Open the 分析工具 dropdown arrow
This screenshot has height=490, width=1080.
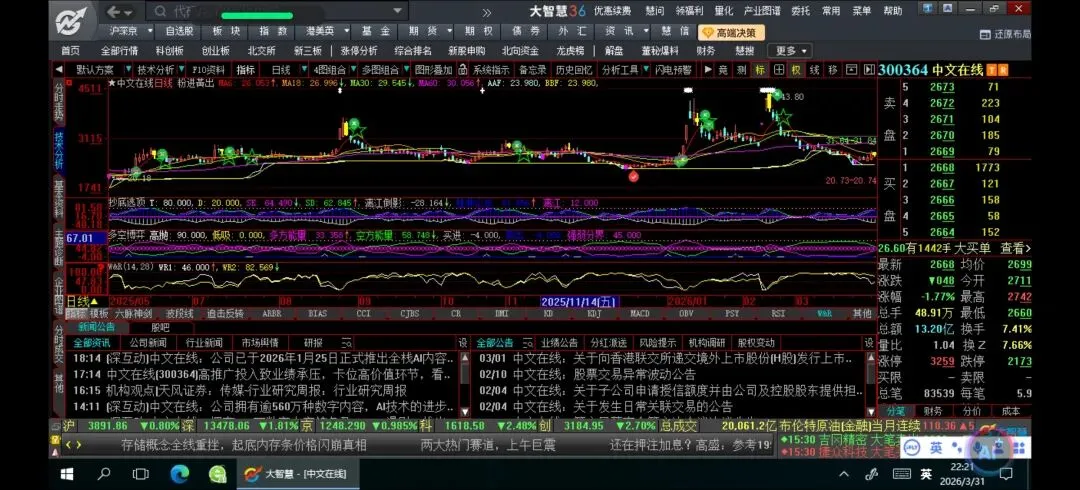(x=645, y=70)
